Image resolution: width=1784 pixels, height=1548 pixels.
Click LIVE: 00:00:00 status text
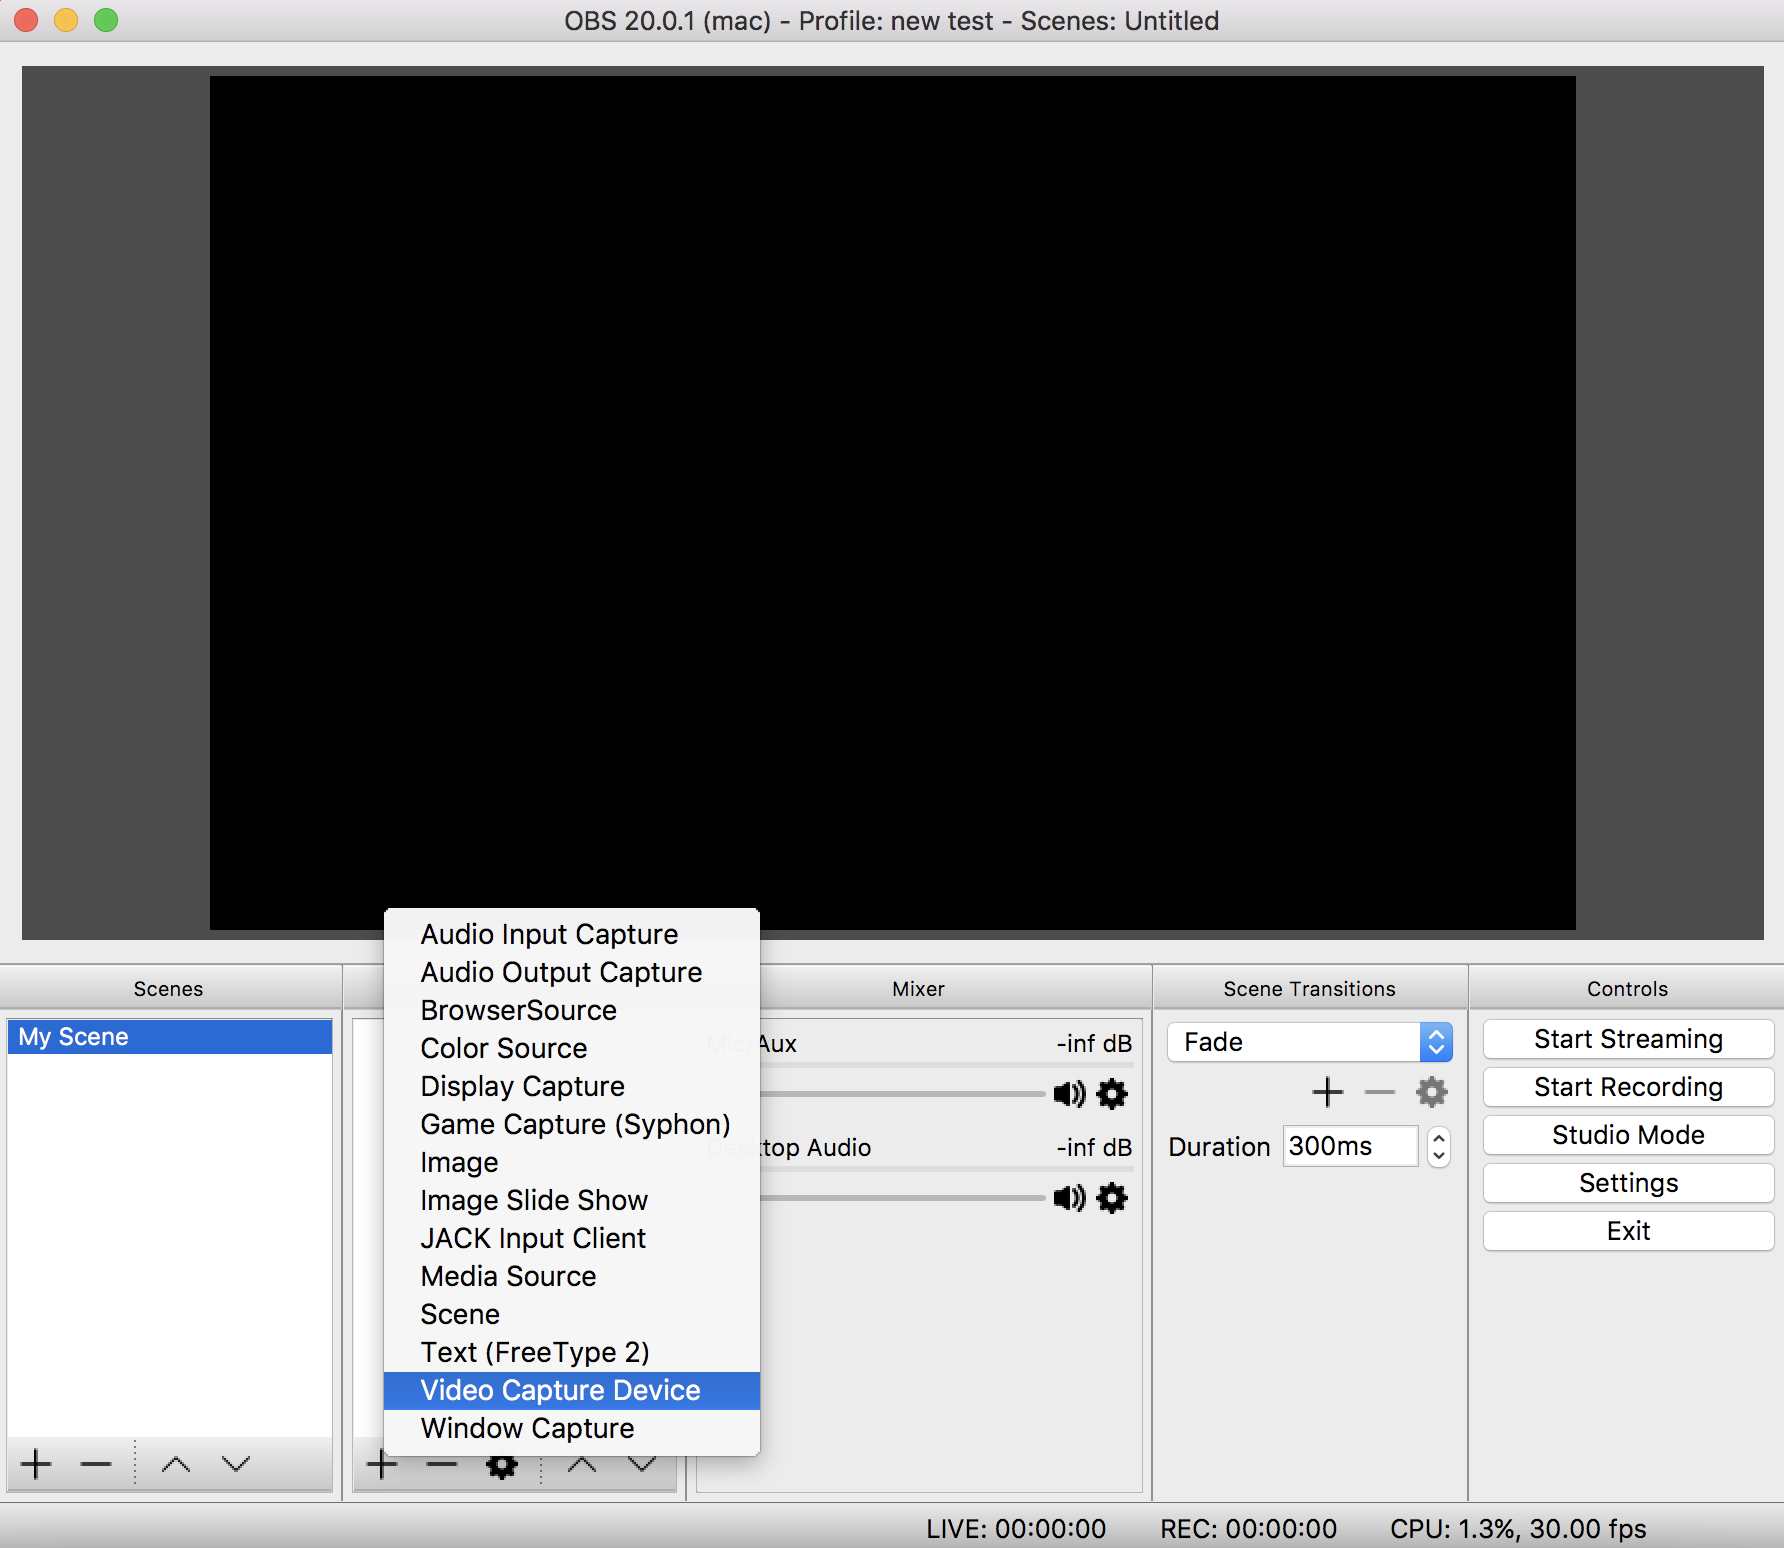tap(1016, 1529)
